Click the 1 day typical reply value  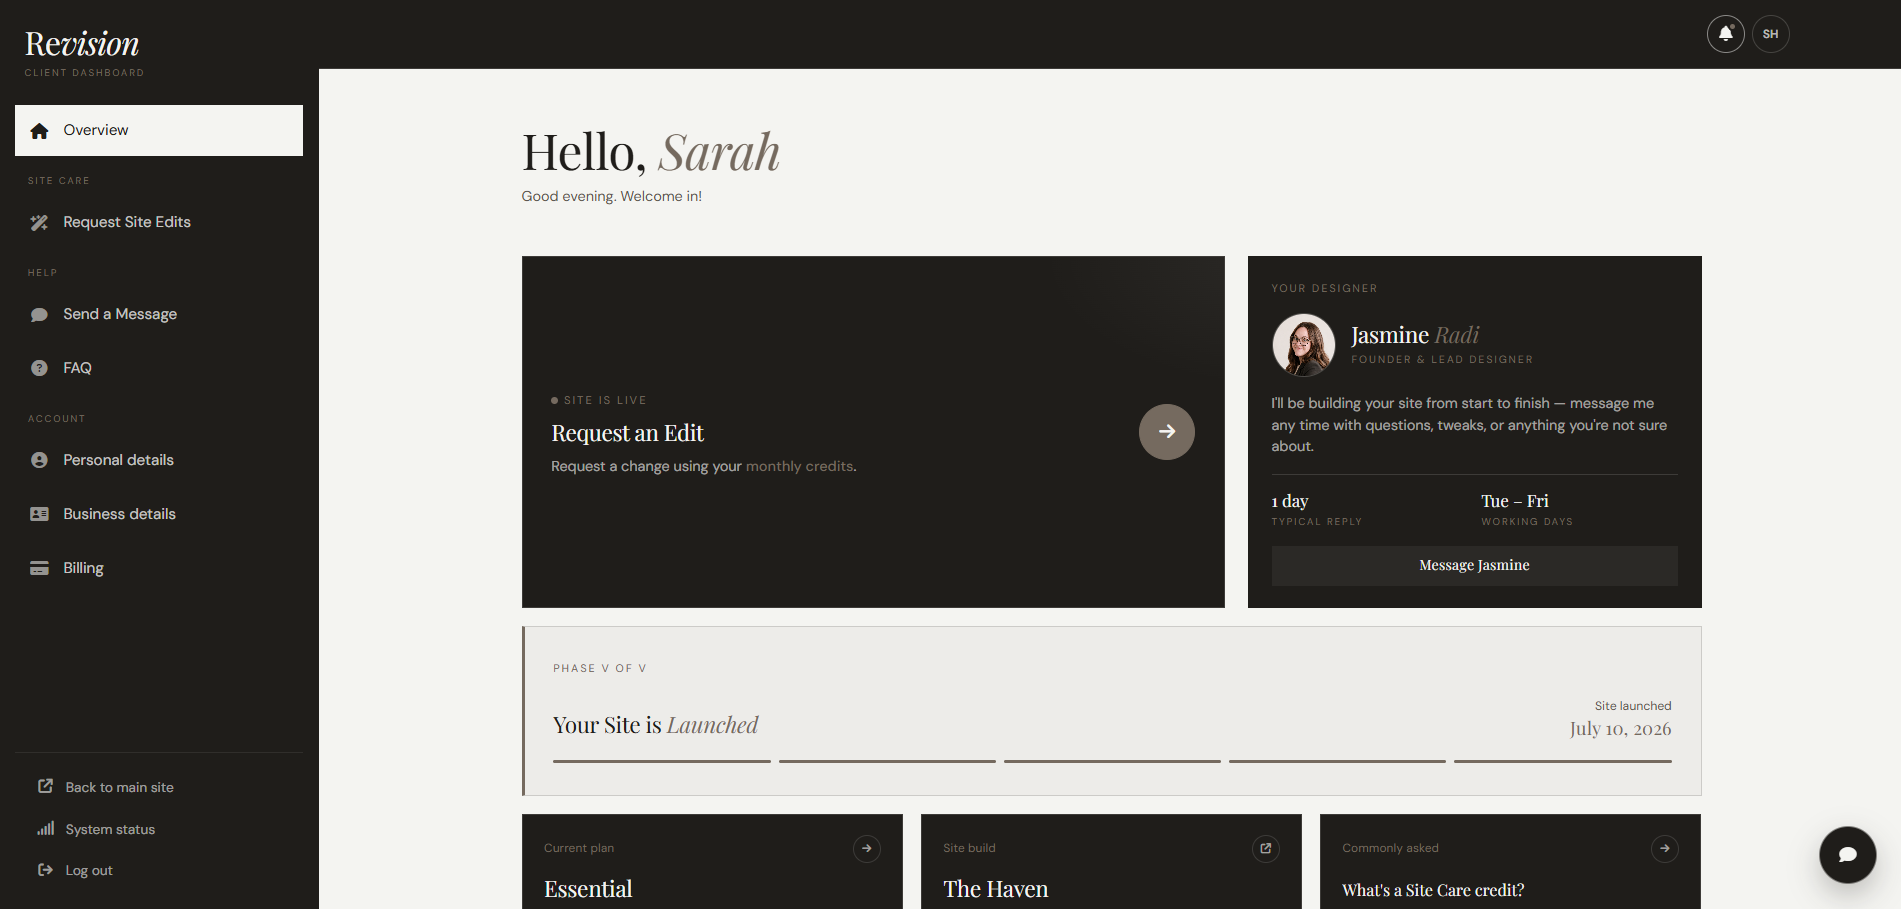tap(1290, 501)
